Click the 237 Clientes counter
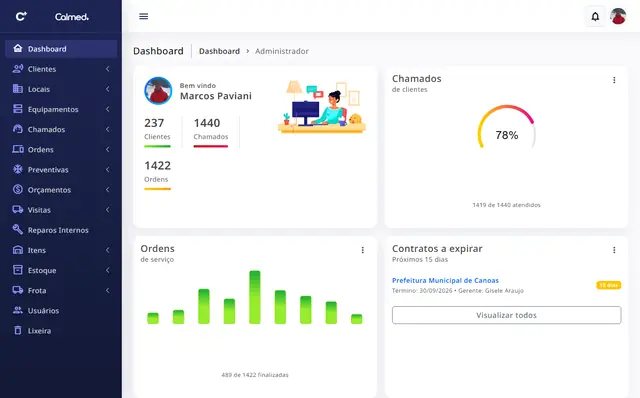The width and height of the screenshot is (640, 398). [157, 132]
